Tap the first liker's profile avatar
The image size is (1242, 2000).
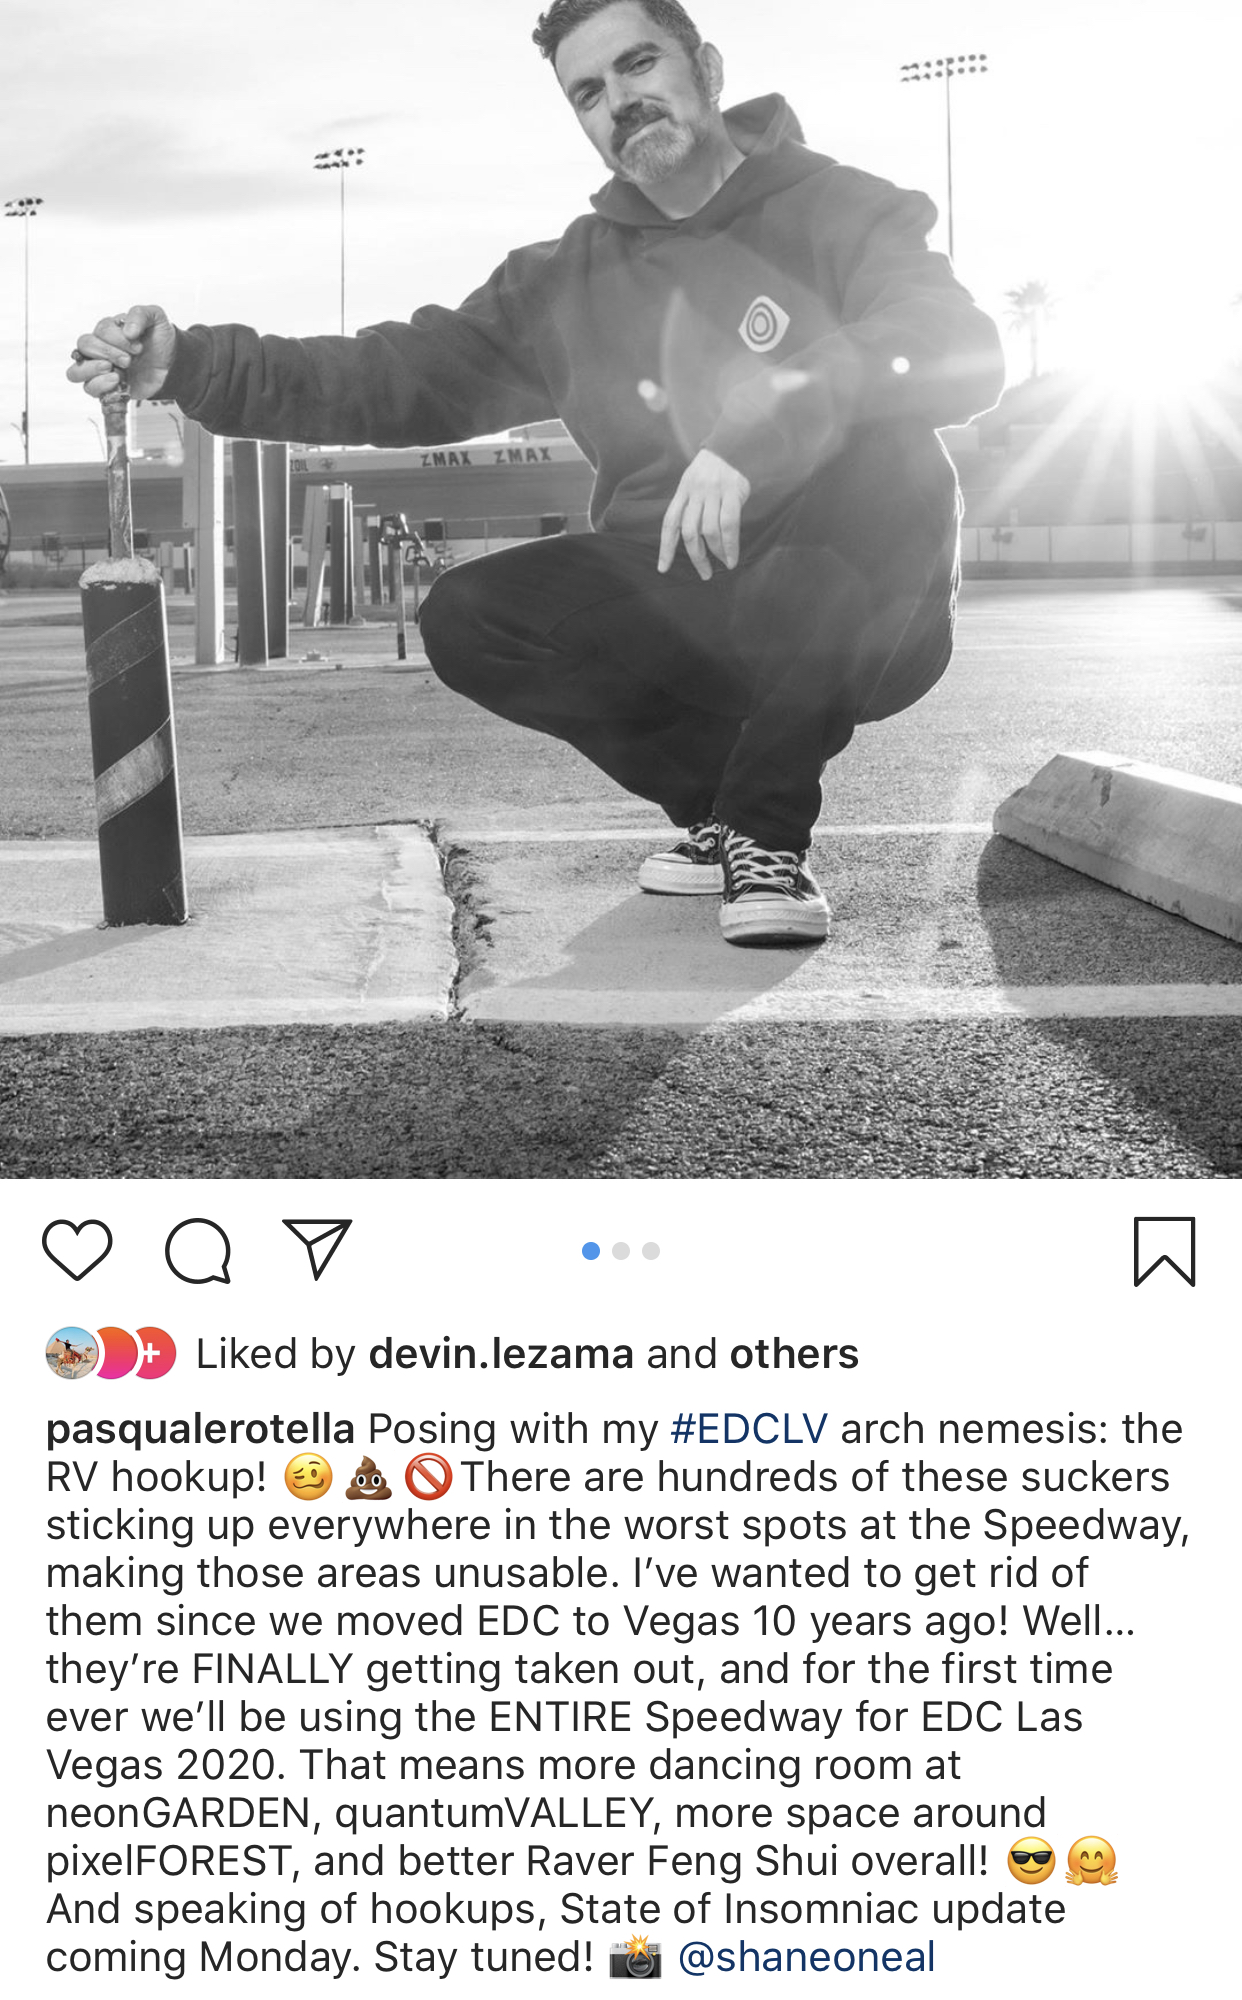(x=71, y=1354)
